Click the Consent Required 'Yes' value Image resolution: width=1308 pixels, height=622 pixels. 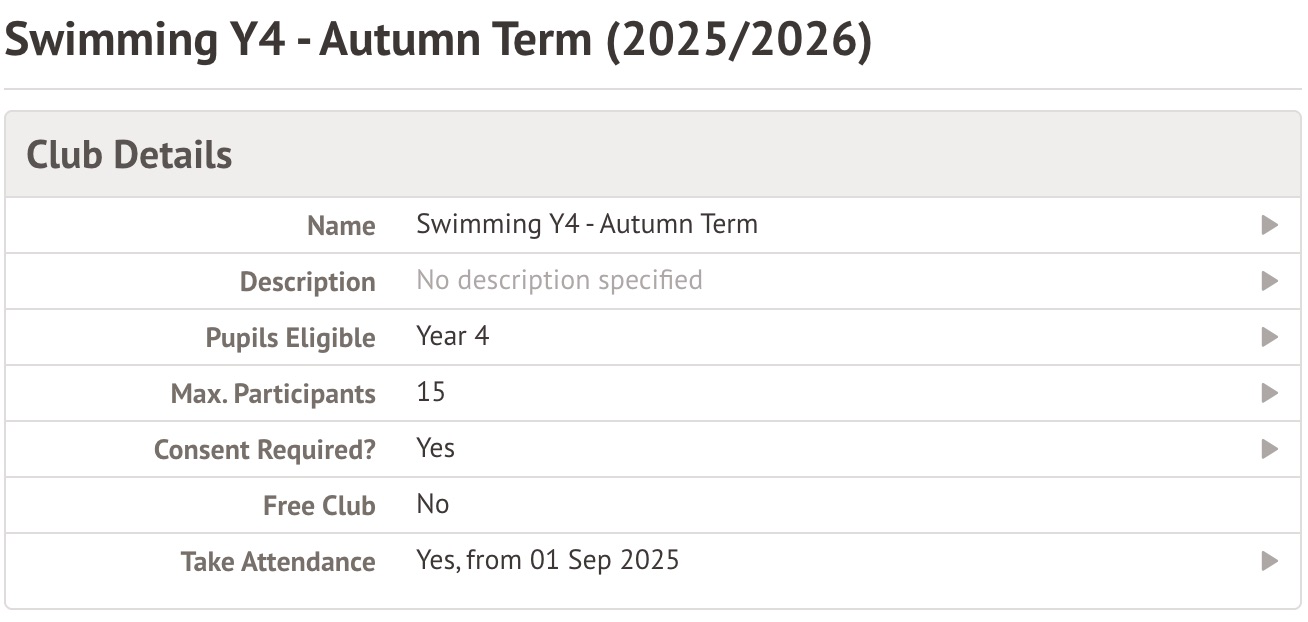(435, 448)
